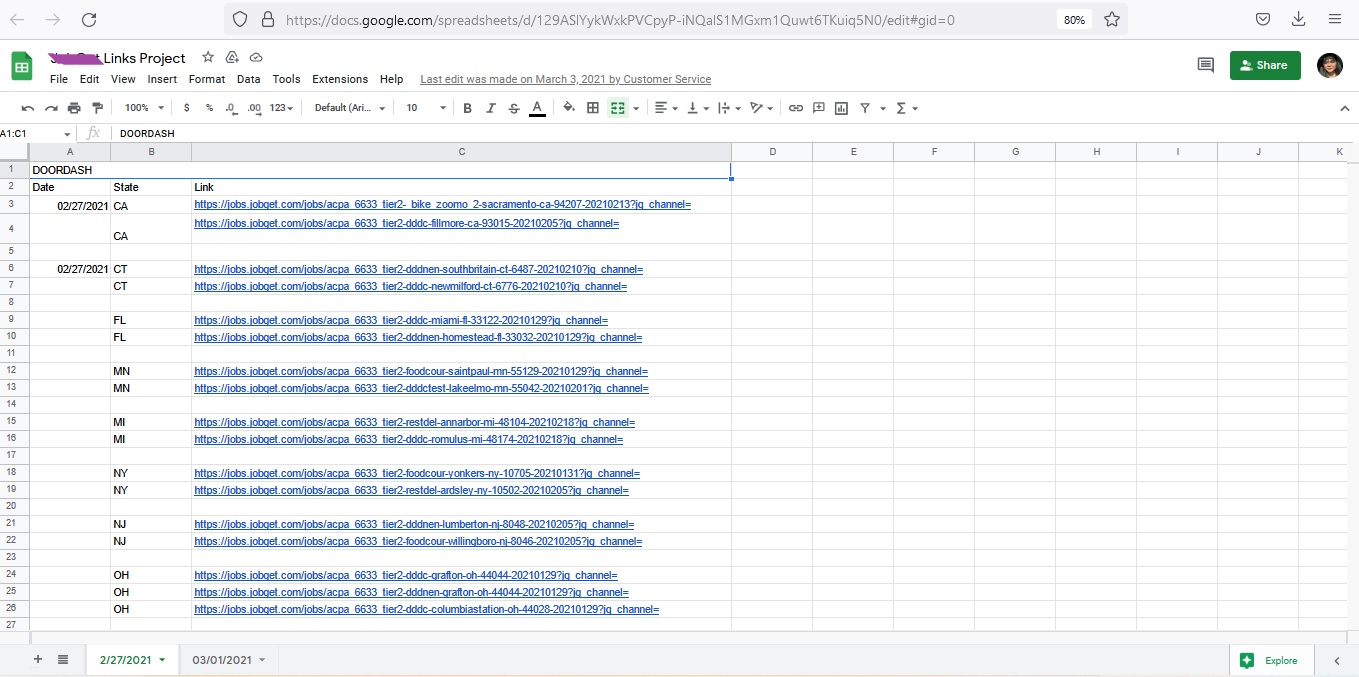Click the Insert chart icon
The image size is (1359, 677).
[x=842, y=108]
